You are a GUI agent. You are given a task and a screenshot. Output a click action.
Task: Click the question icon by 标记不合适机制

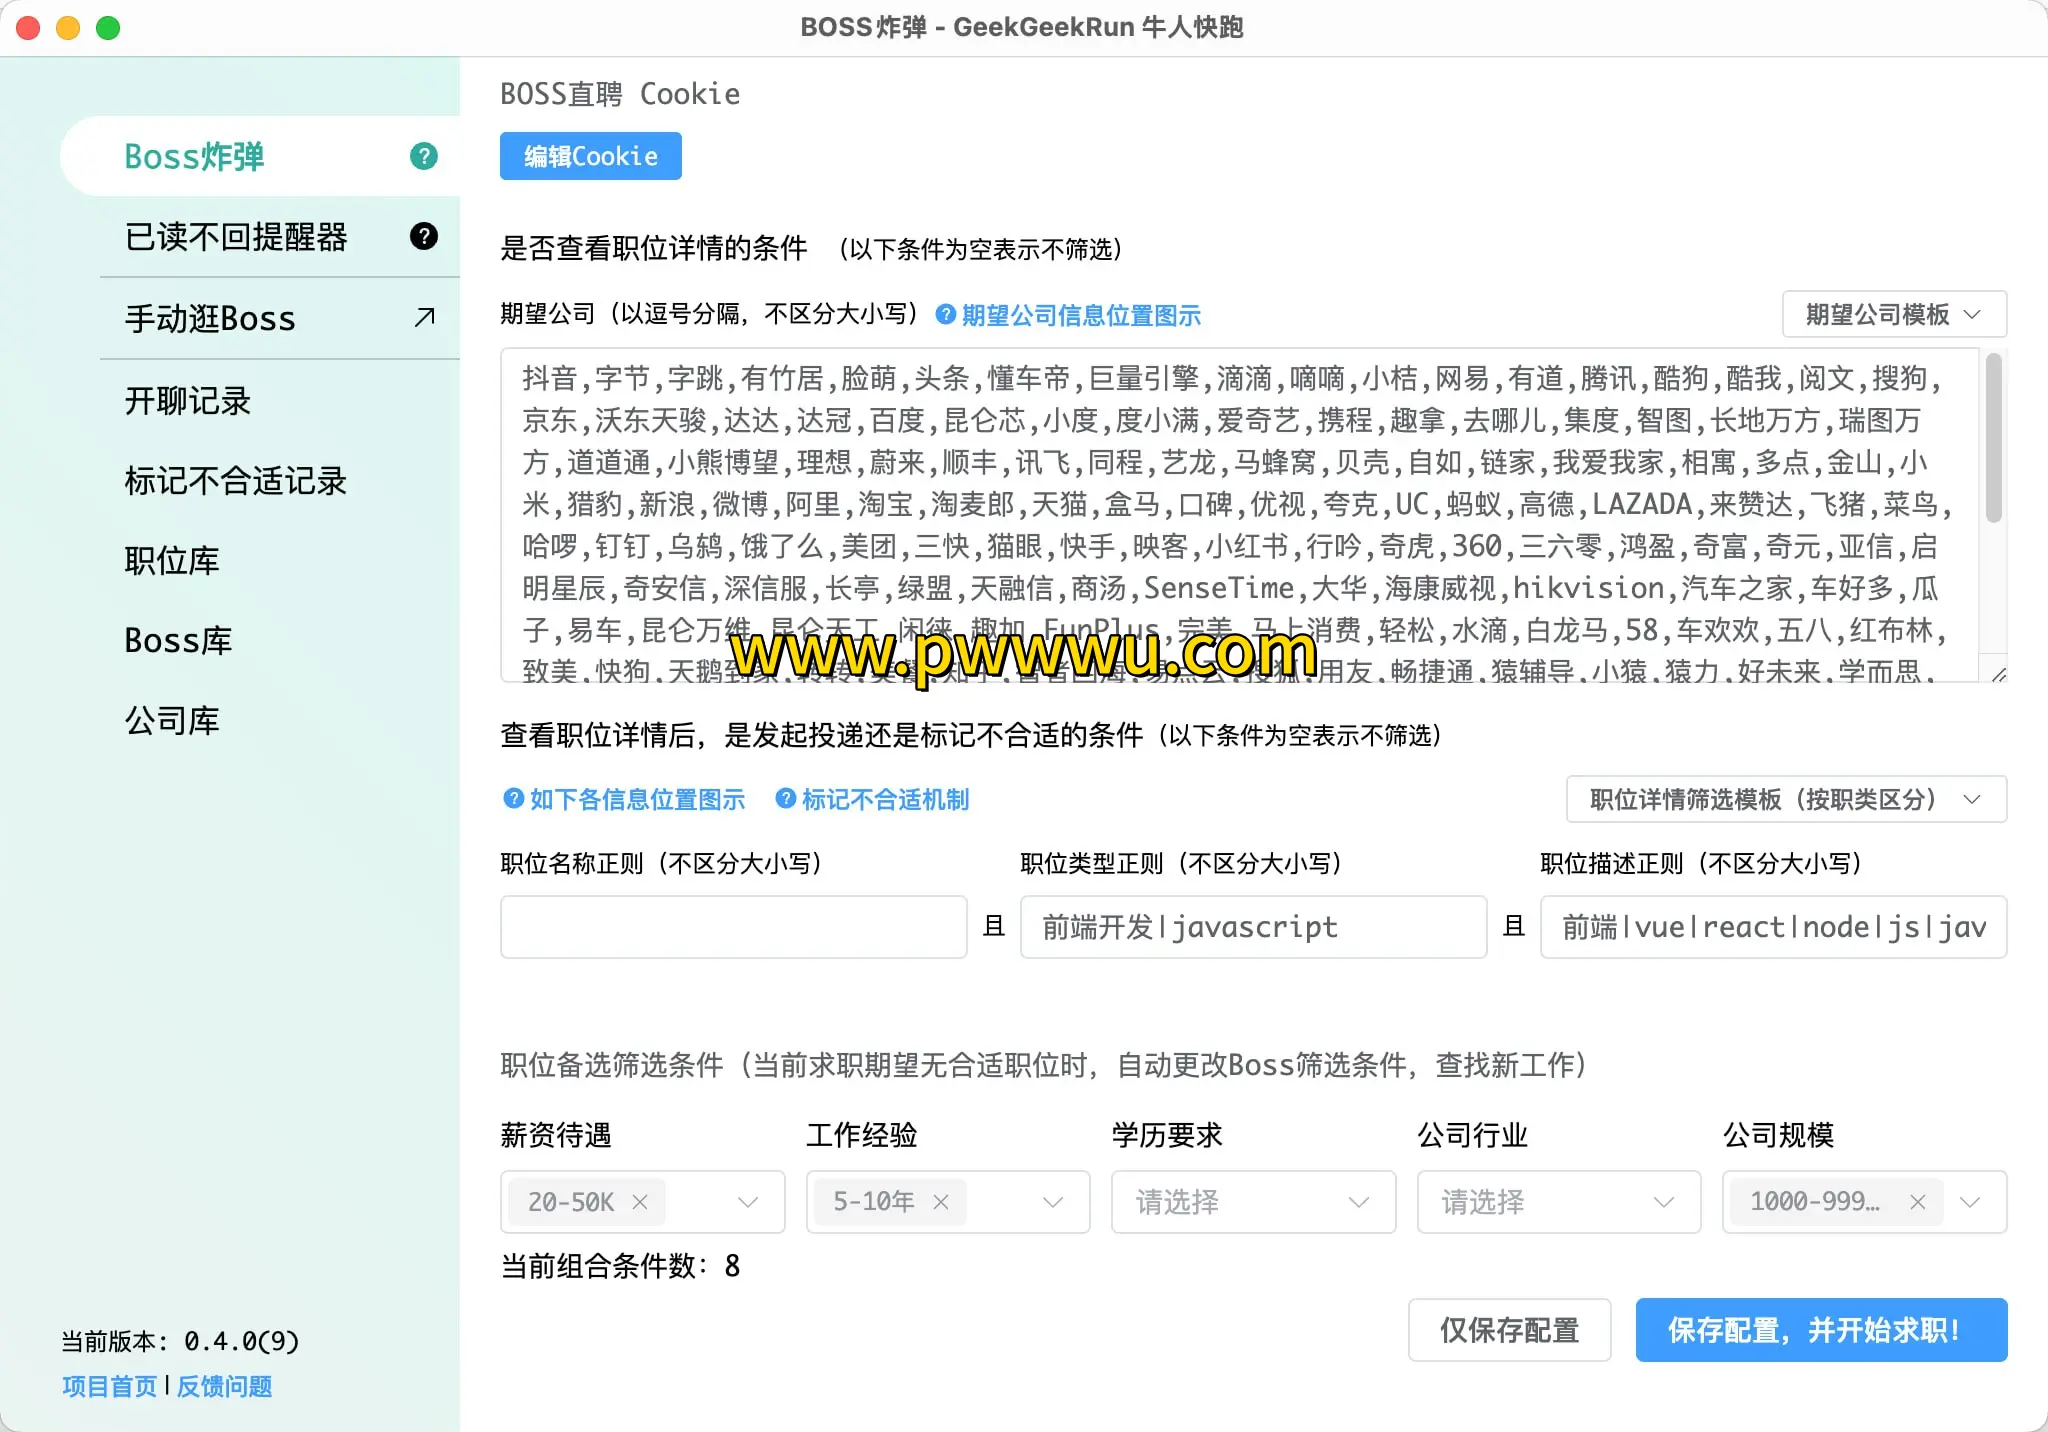click(x=786, y=798)
